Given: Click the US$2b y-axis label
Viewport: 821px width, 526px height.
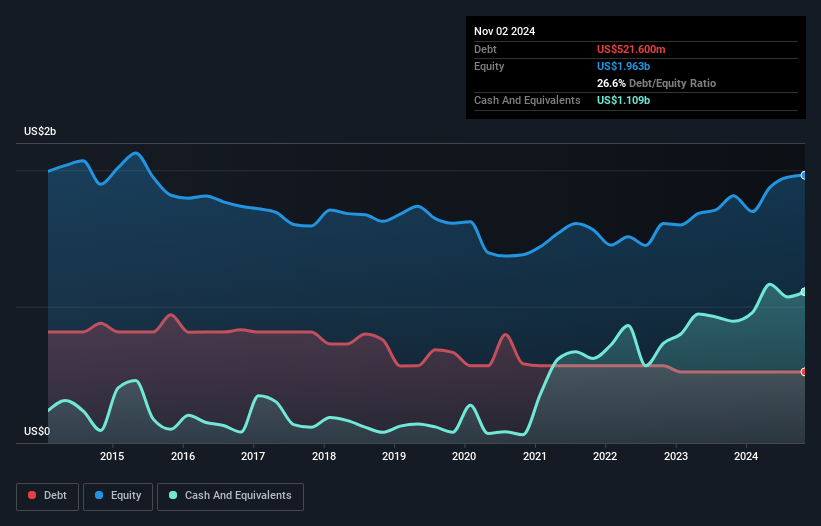Looking at the screenshot, I should pos(40,131).
